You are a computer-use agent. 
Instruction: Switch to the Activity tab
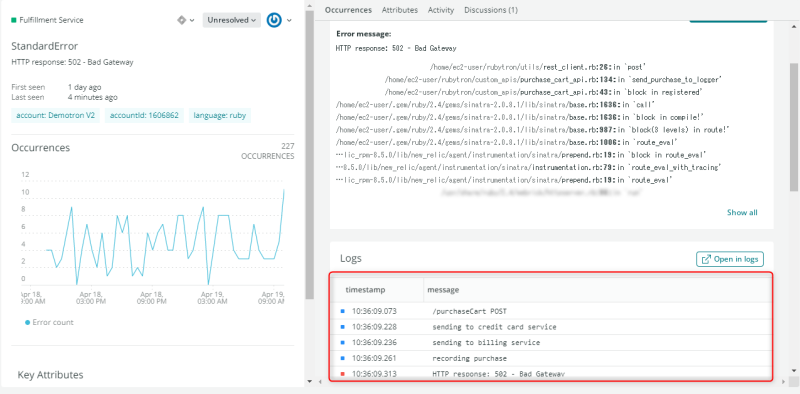441,10
